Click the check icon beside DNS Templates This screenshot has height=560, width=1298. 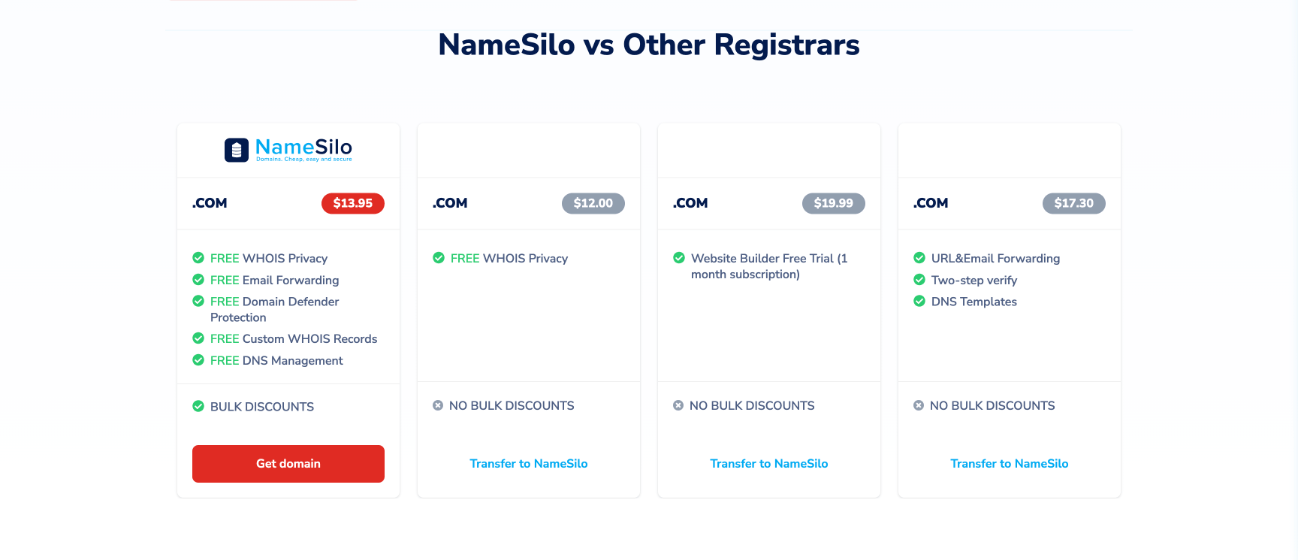(919, 301)
